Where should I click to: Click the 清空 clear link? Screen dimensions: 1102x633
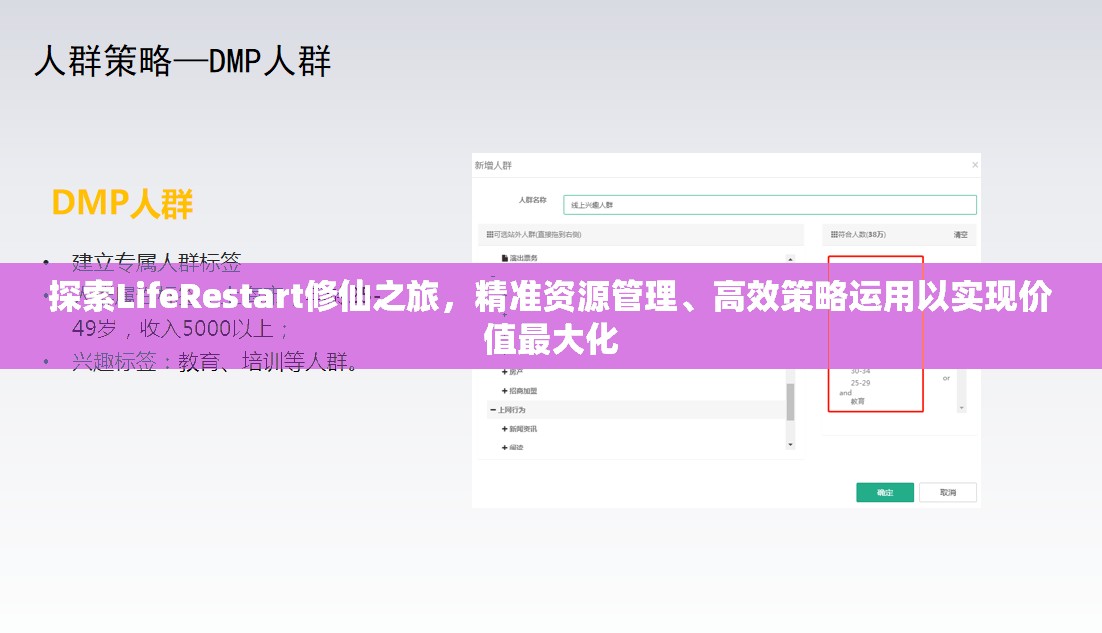pyautogui.click(x=961, y=235)
